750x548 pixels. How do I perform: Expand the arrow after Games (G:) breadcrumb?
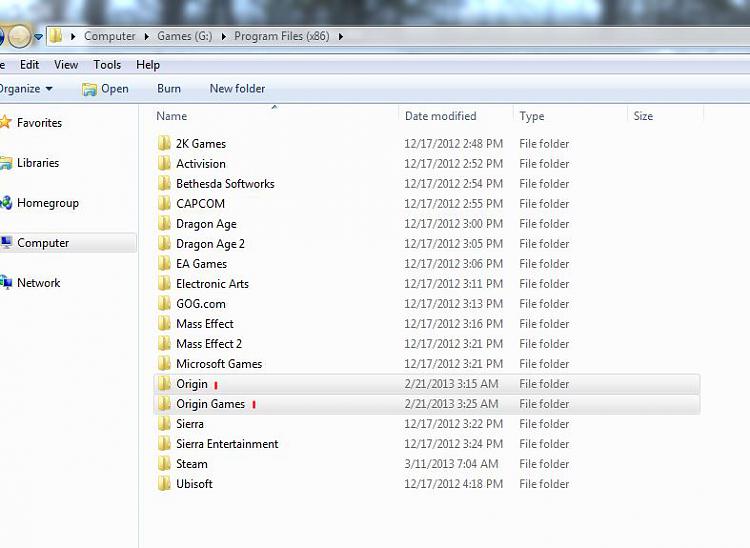click(223, 36)
